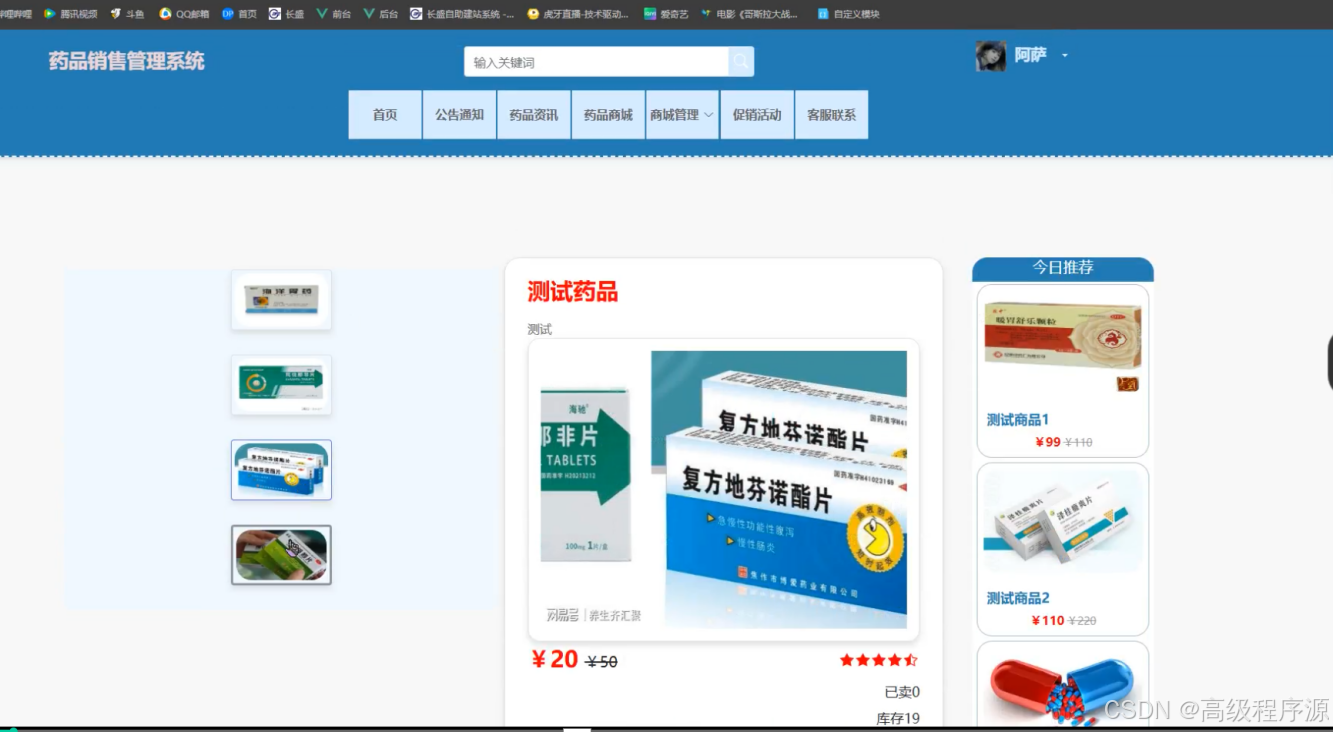This screenshot has height=732, width=1333.
Task: Click the ¥20 current price
Action: pyautogui.click(x=555, y=659)
